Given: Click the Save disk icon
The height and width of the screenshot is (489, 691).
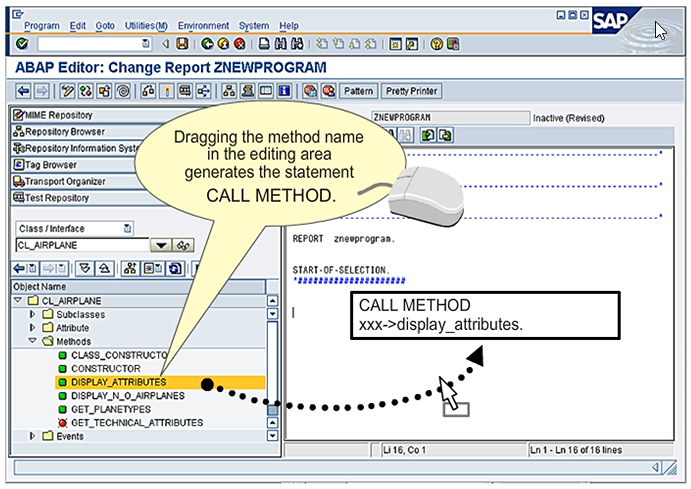Looking at the screenshot, I should point(181,44).
